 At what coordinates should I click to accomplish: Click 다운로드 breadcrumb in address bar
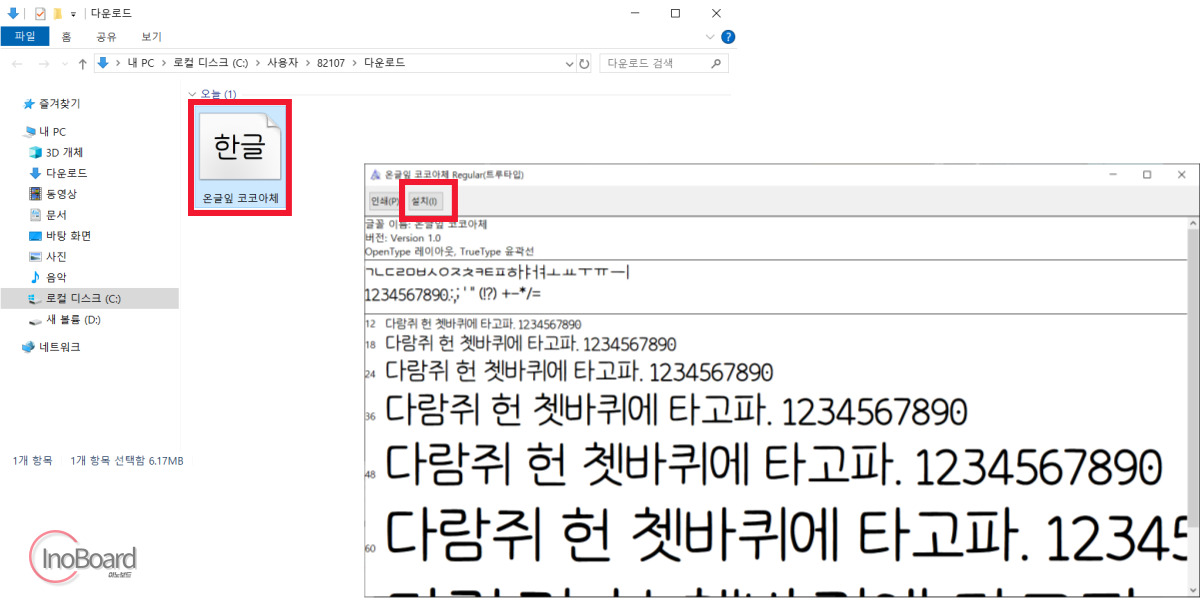(385, 63)
